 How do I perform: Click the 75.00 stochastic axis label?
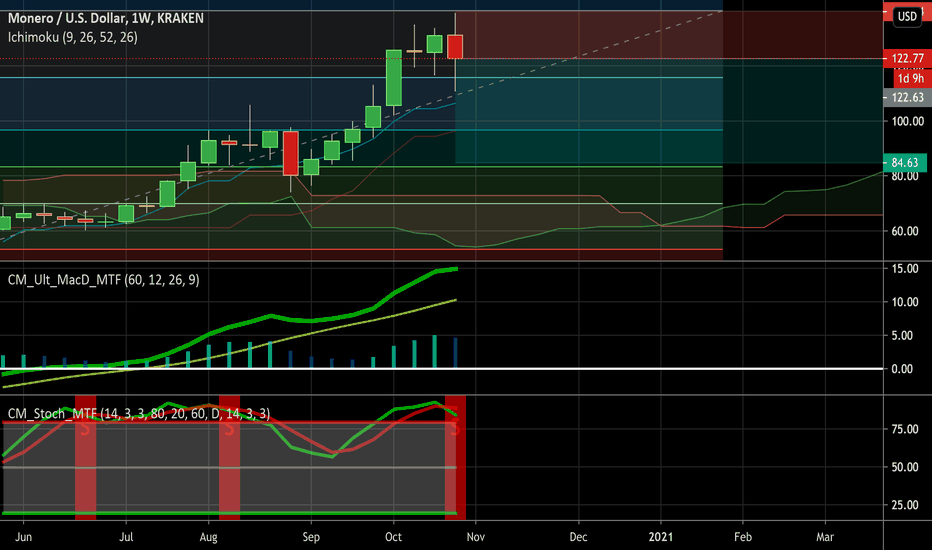(905, 429)
